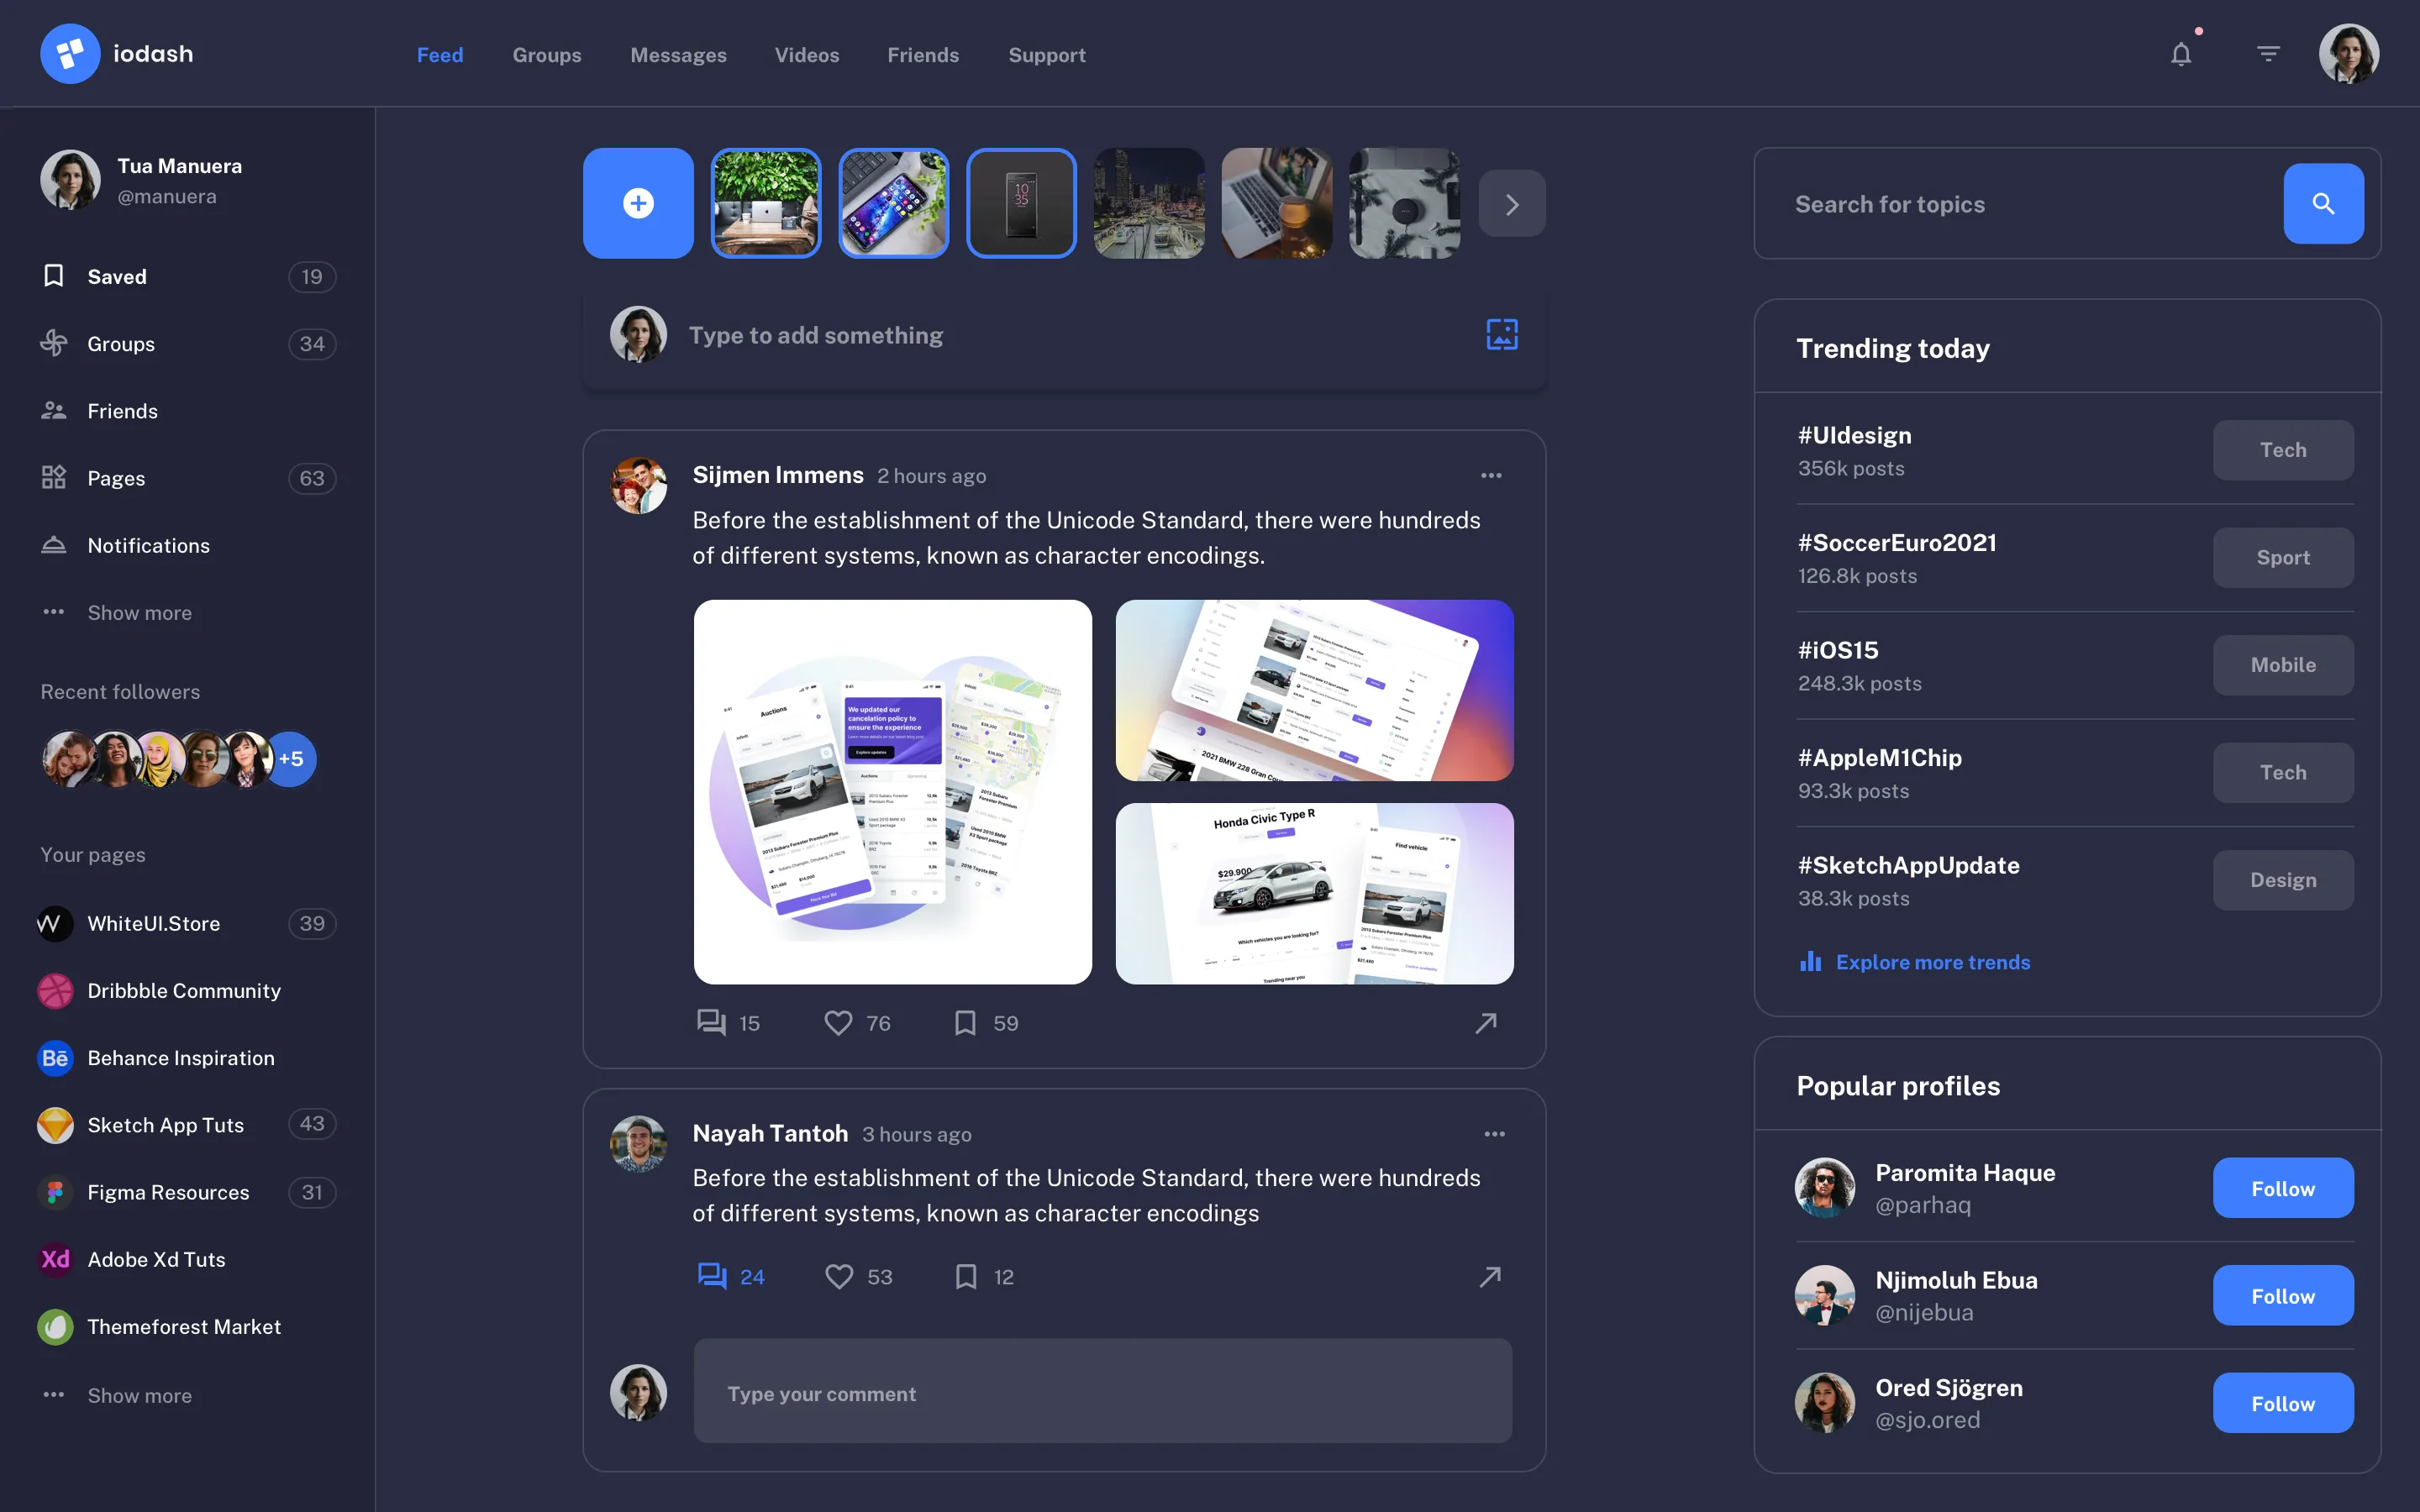Open Tua Manuera's profile avatar top right
Image resolution: width=2420 pixels, height=1512 pixels.
point(2348,53)
